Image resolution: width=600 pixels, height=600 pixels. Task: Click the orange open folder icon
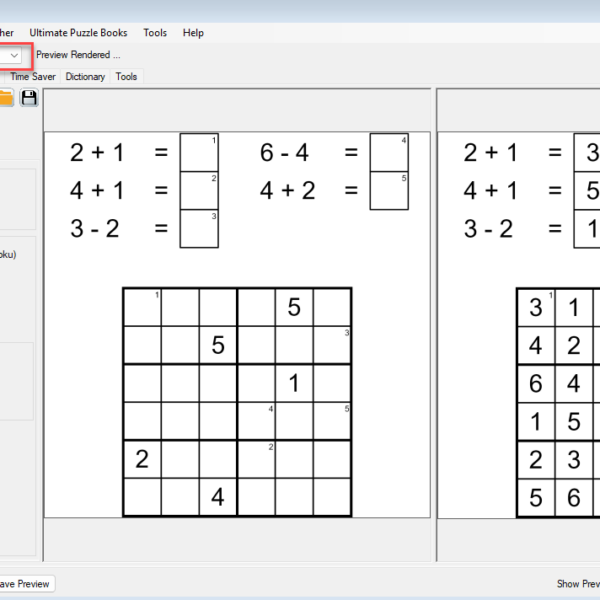[6, 98]
